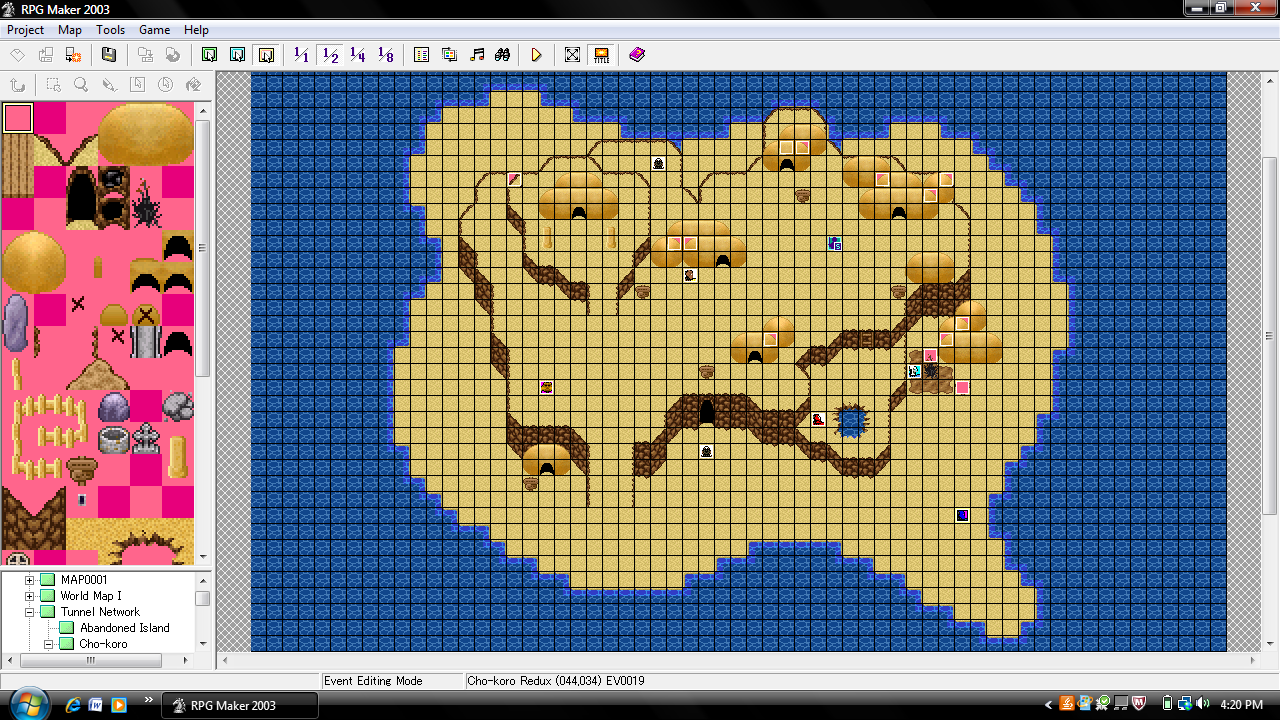Click the Cho-koro Redux coordinates status text

(x=555, y=681)
